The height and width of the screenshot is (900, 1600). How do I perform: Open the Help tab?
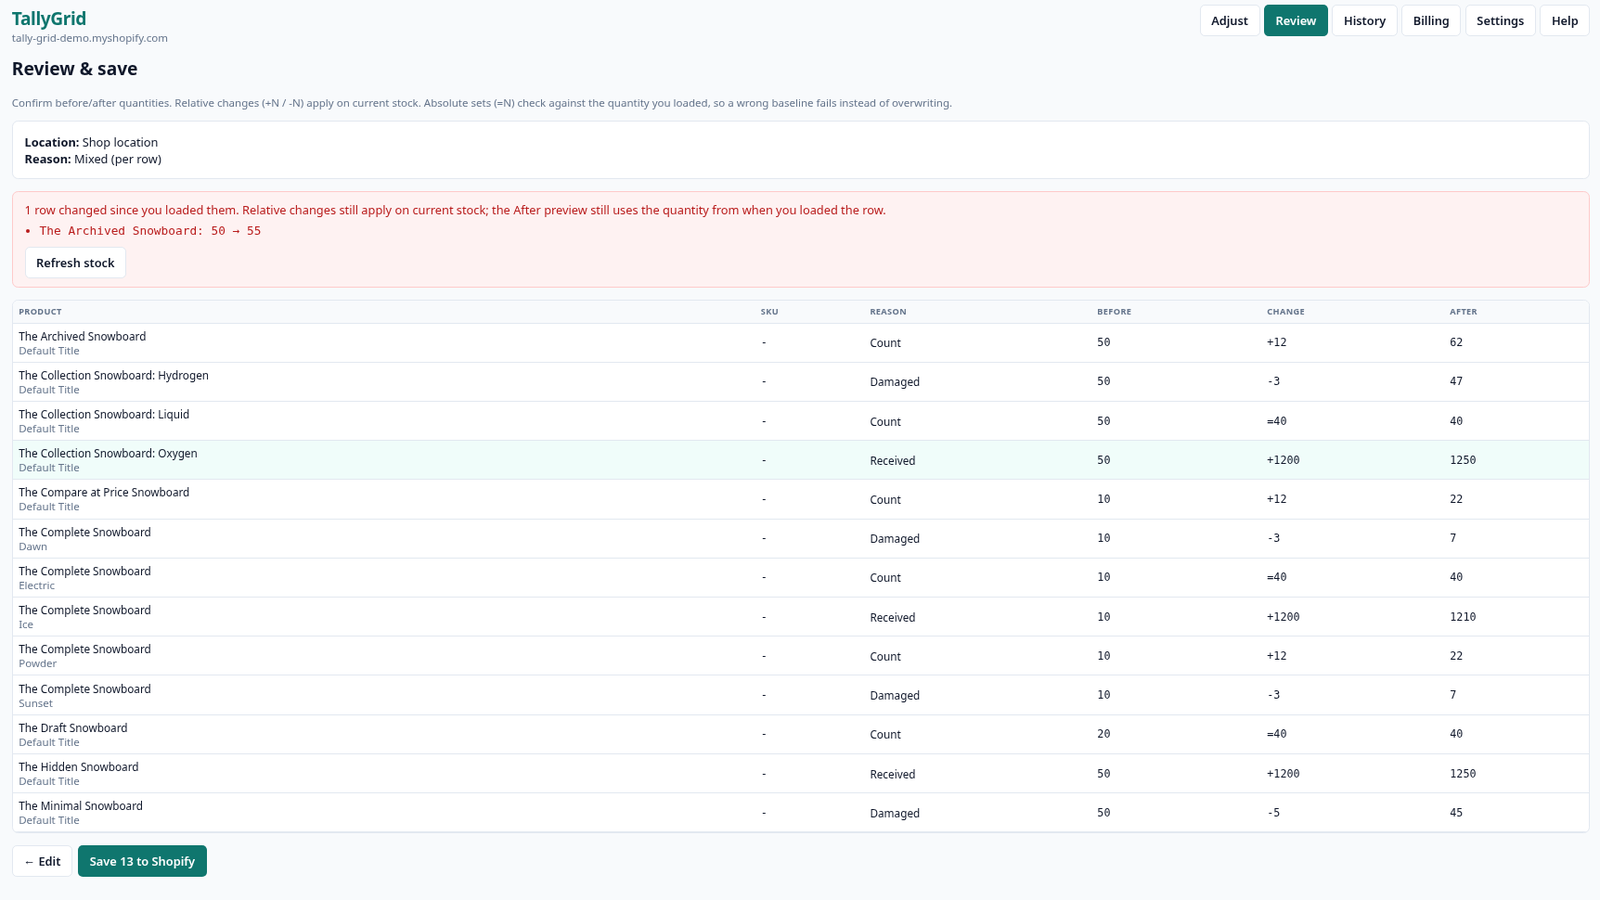pos(1565,21)
